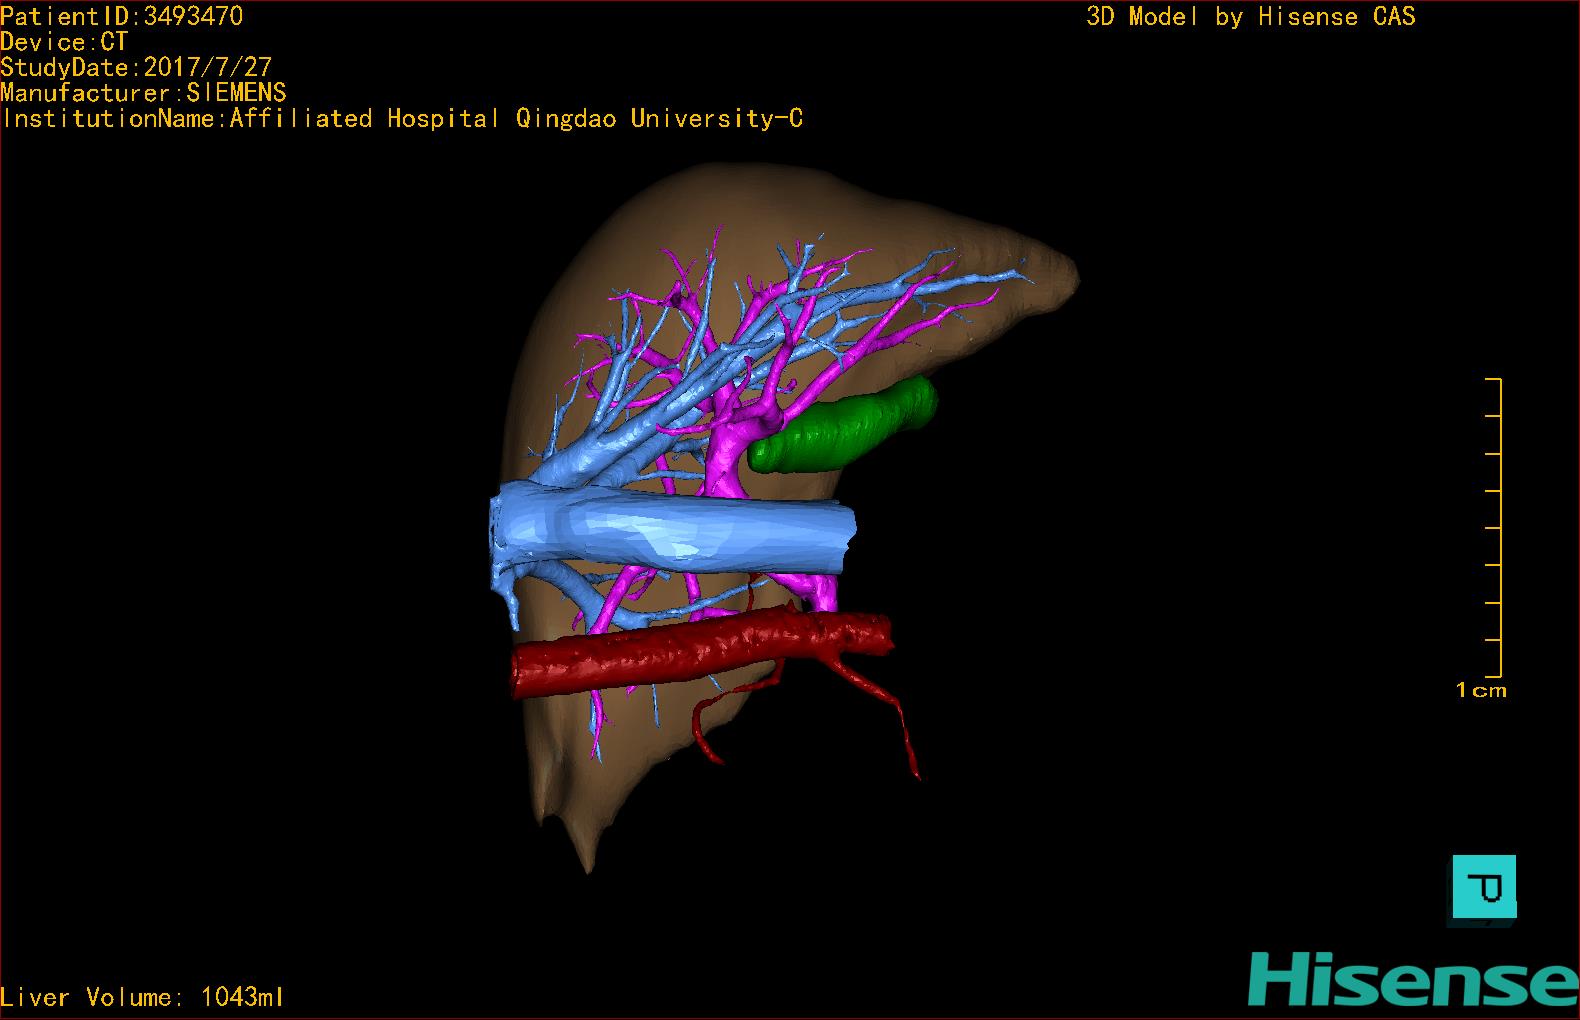The width and height of the screenshot is (1580, 1020).
Task: Click the Manufacturer:SIEMENS text
Action: point(144,93)
